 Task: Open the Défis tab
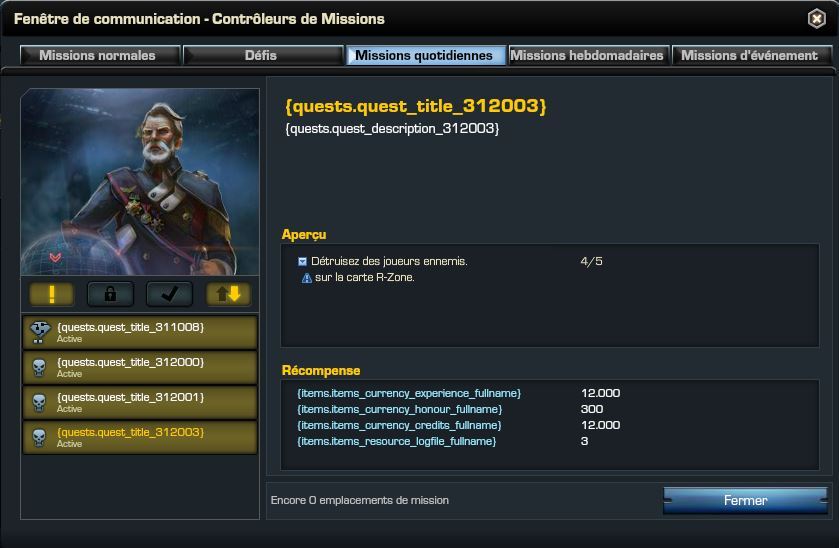pos(263,55)
